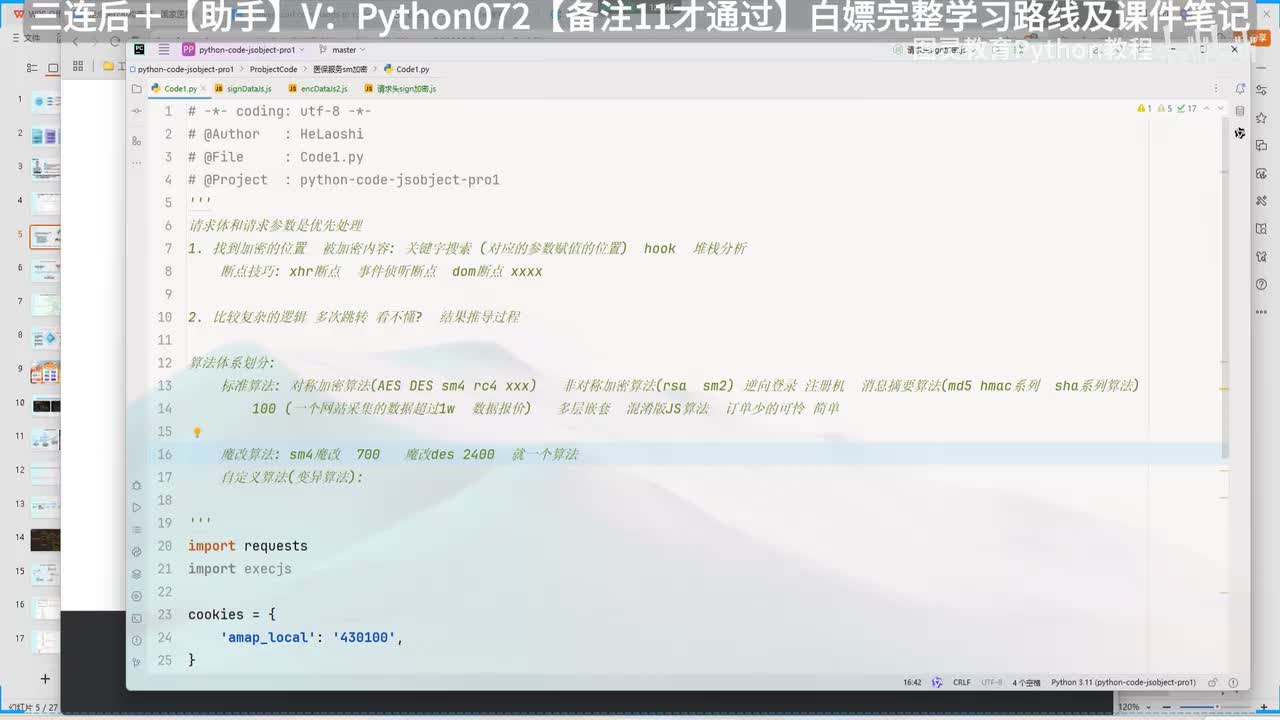Open the 文件 menu in presentation window
This screenshot has height=720, width=1280.
pyautogui.click(x=32, y=37)
